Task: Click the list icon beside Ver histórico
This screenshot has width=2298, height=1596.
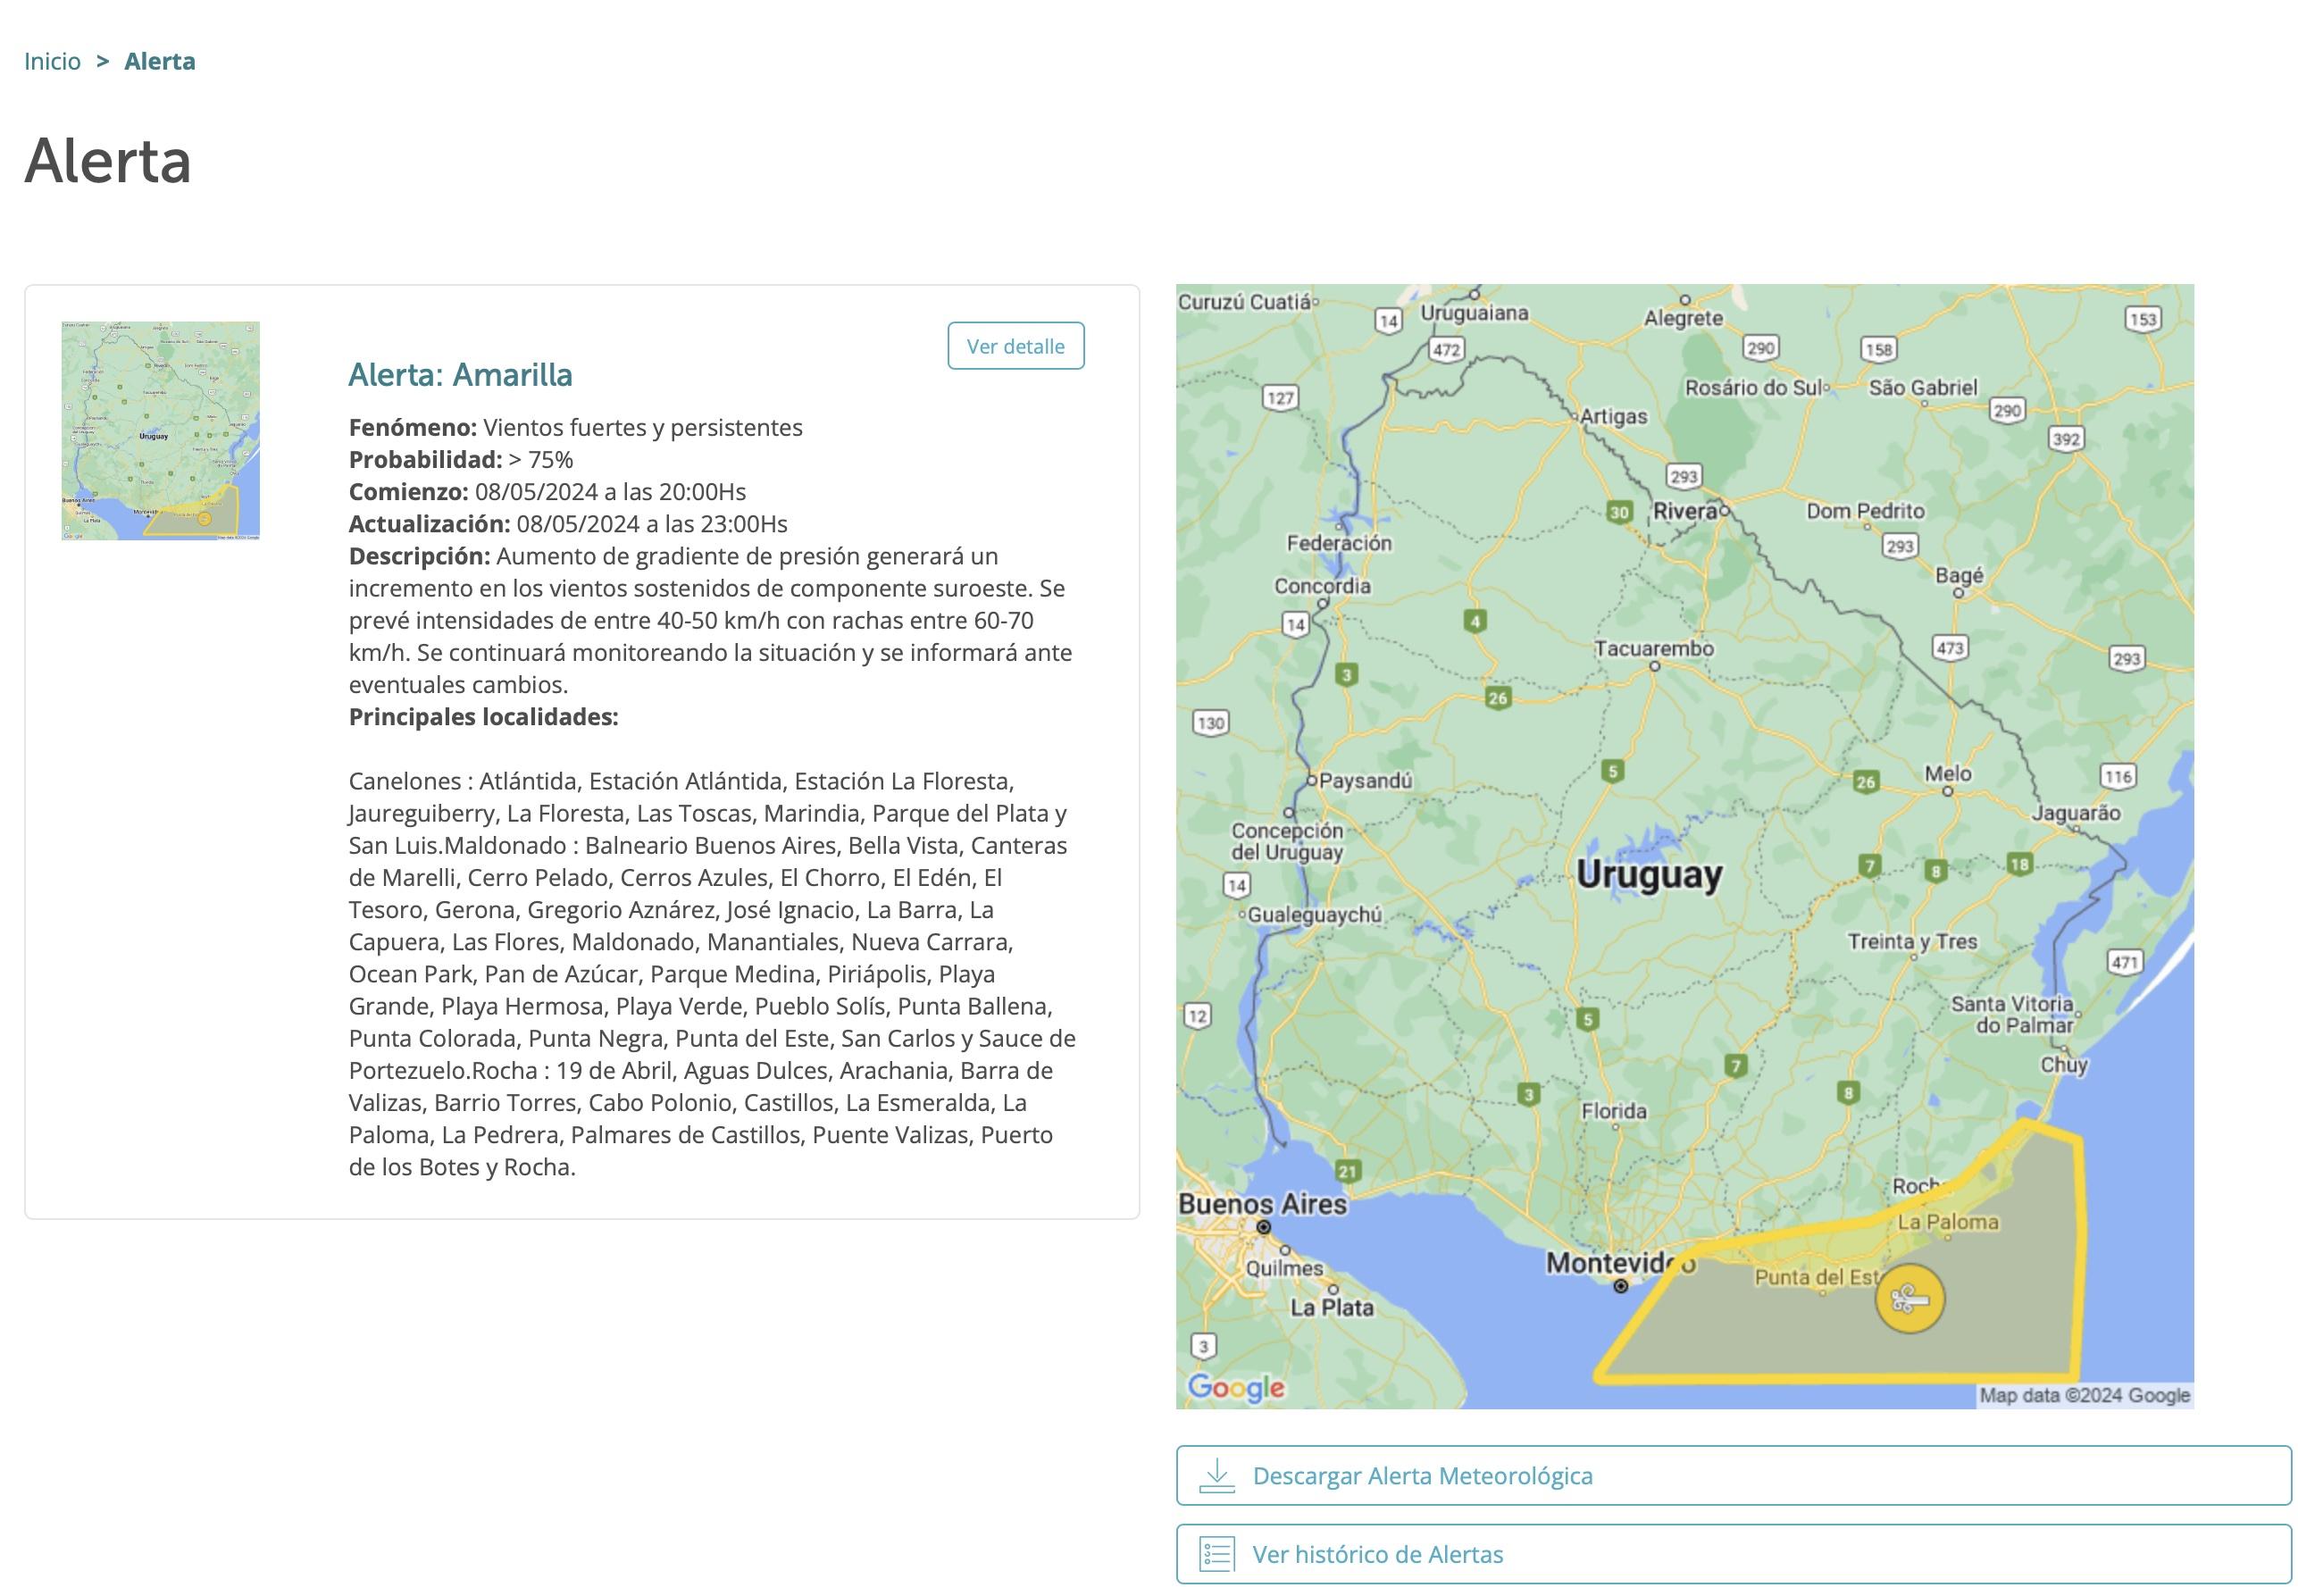Action: [1216, 1554]
